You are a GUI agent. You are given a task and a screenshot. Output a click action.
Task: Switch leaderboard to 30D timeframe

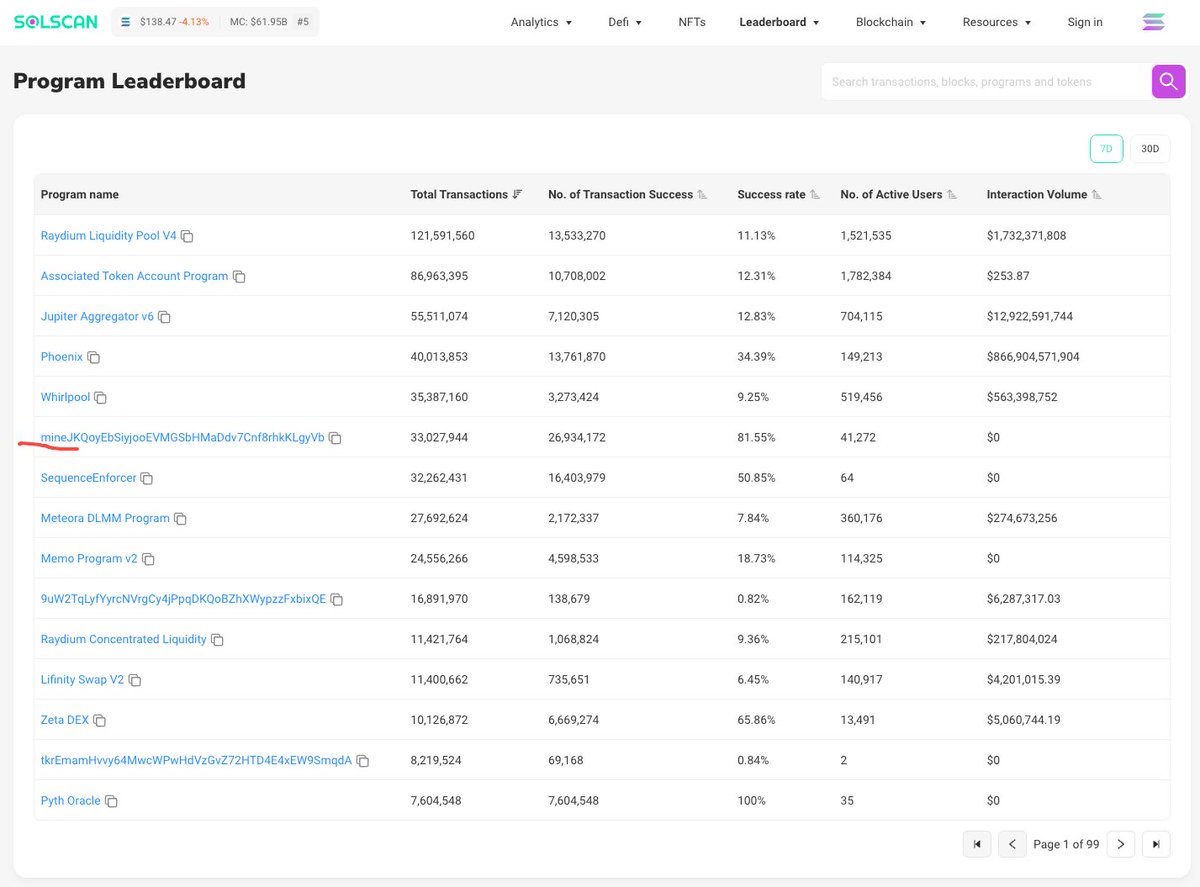(x=1150, y=149)
